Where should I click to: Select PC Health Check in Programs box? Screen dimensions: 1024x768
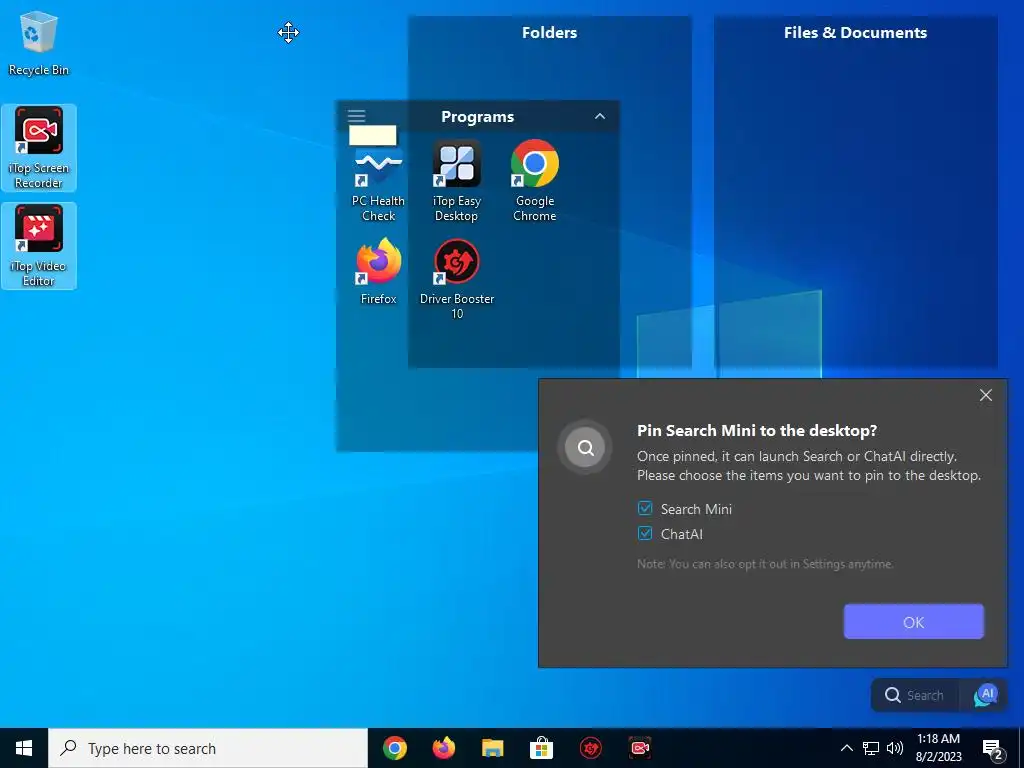378,181
